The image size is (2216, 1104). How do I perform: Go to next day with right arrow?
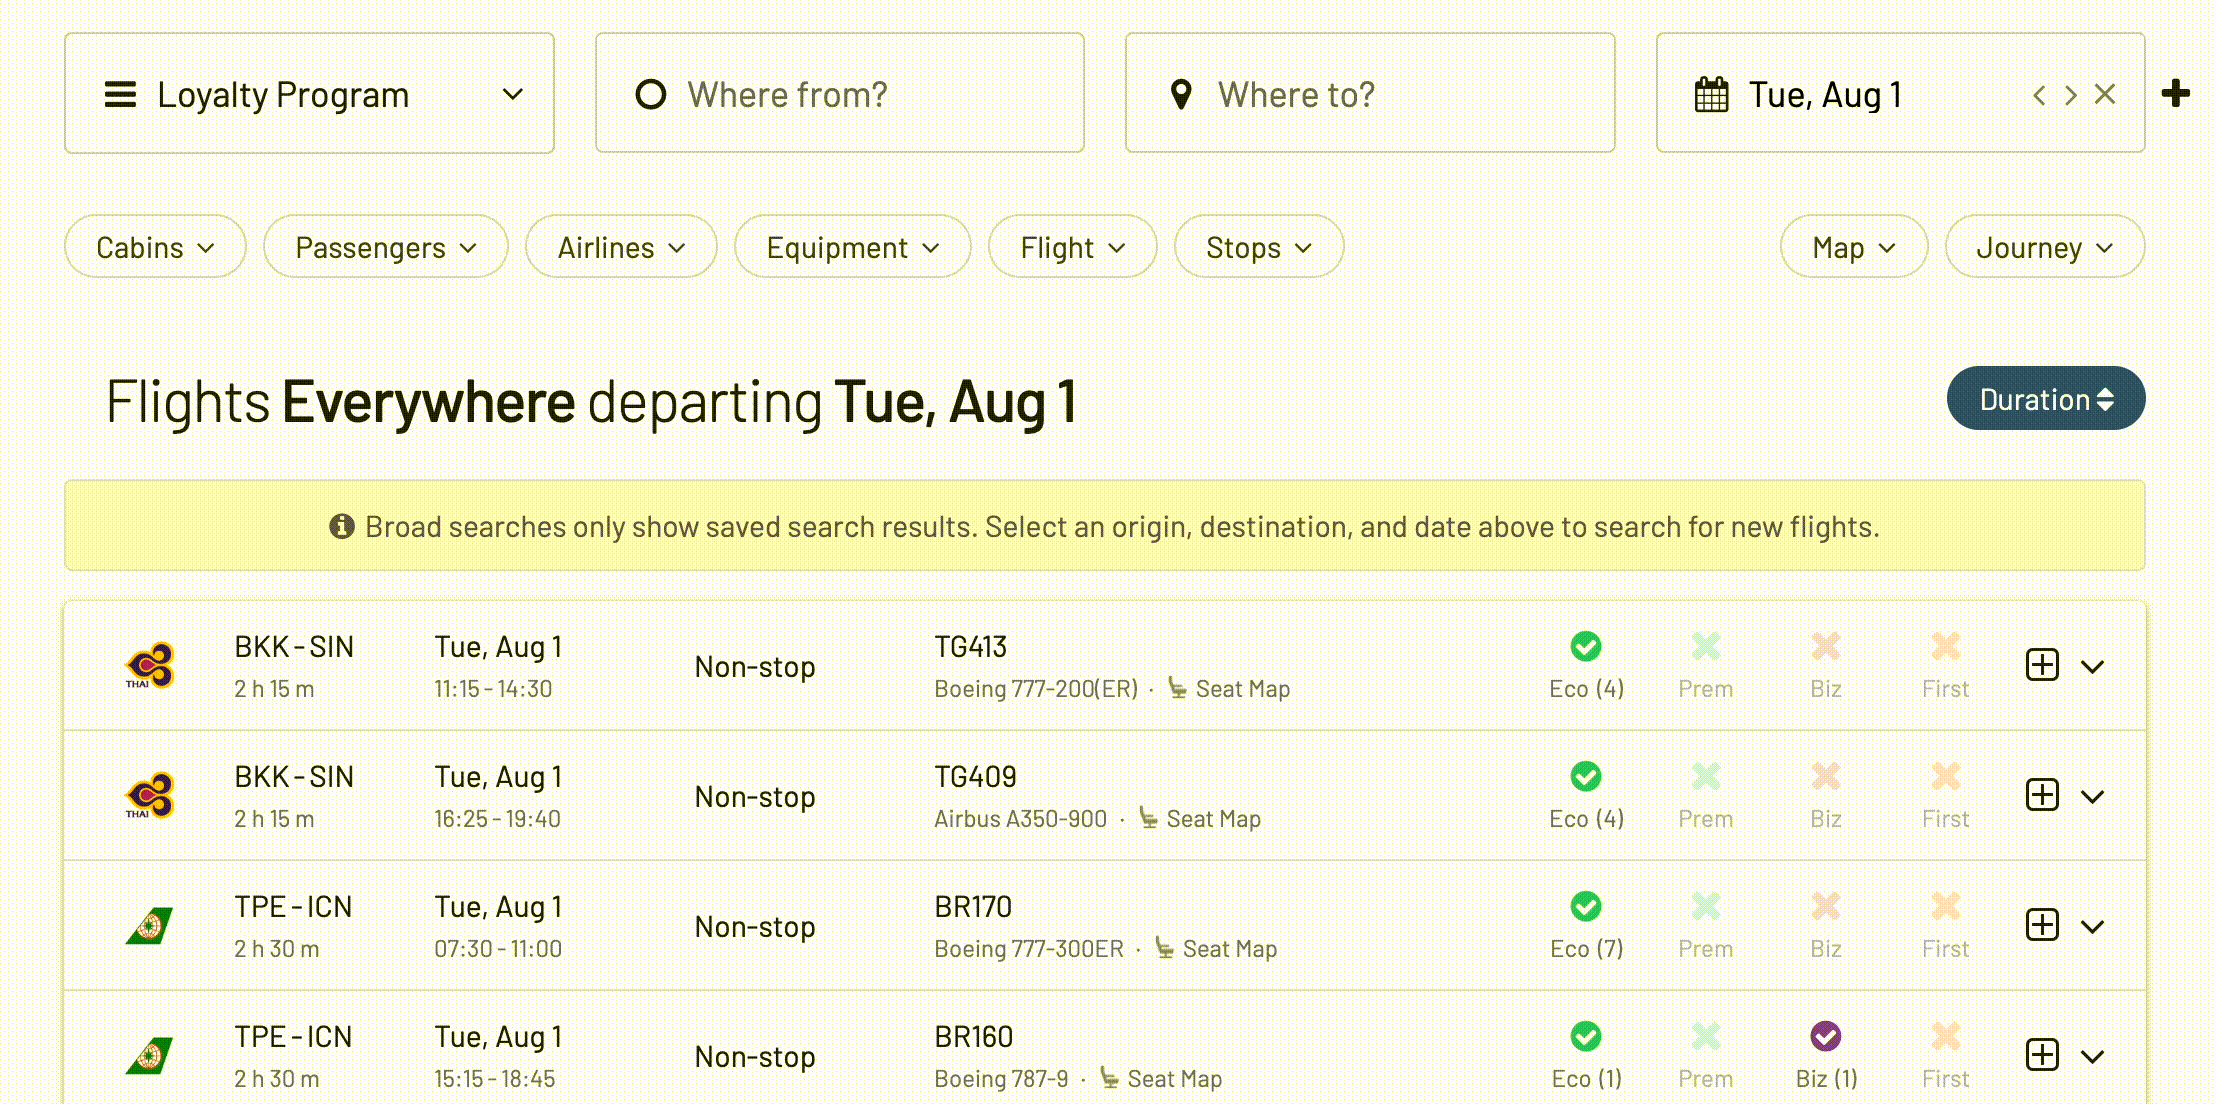click(x=2071, y=94)
